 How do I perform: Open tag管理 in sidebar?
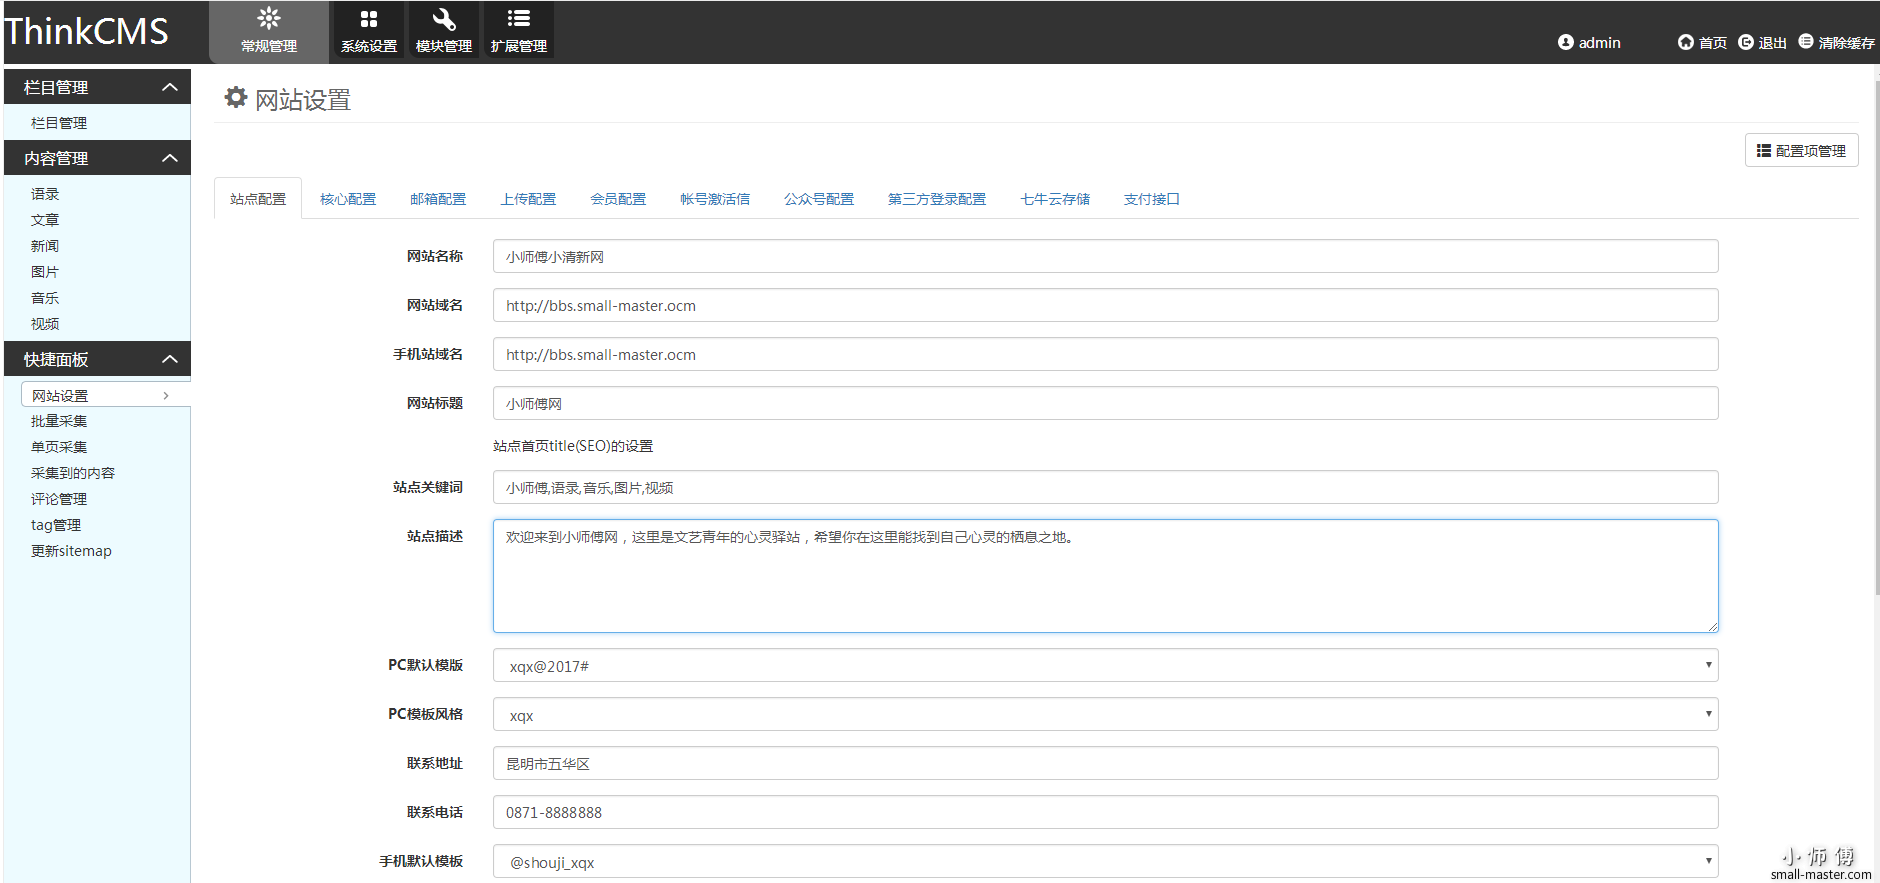click(x=56, y=525)
